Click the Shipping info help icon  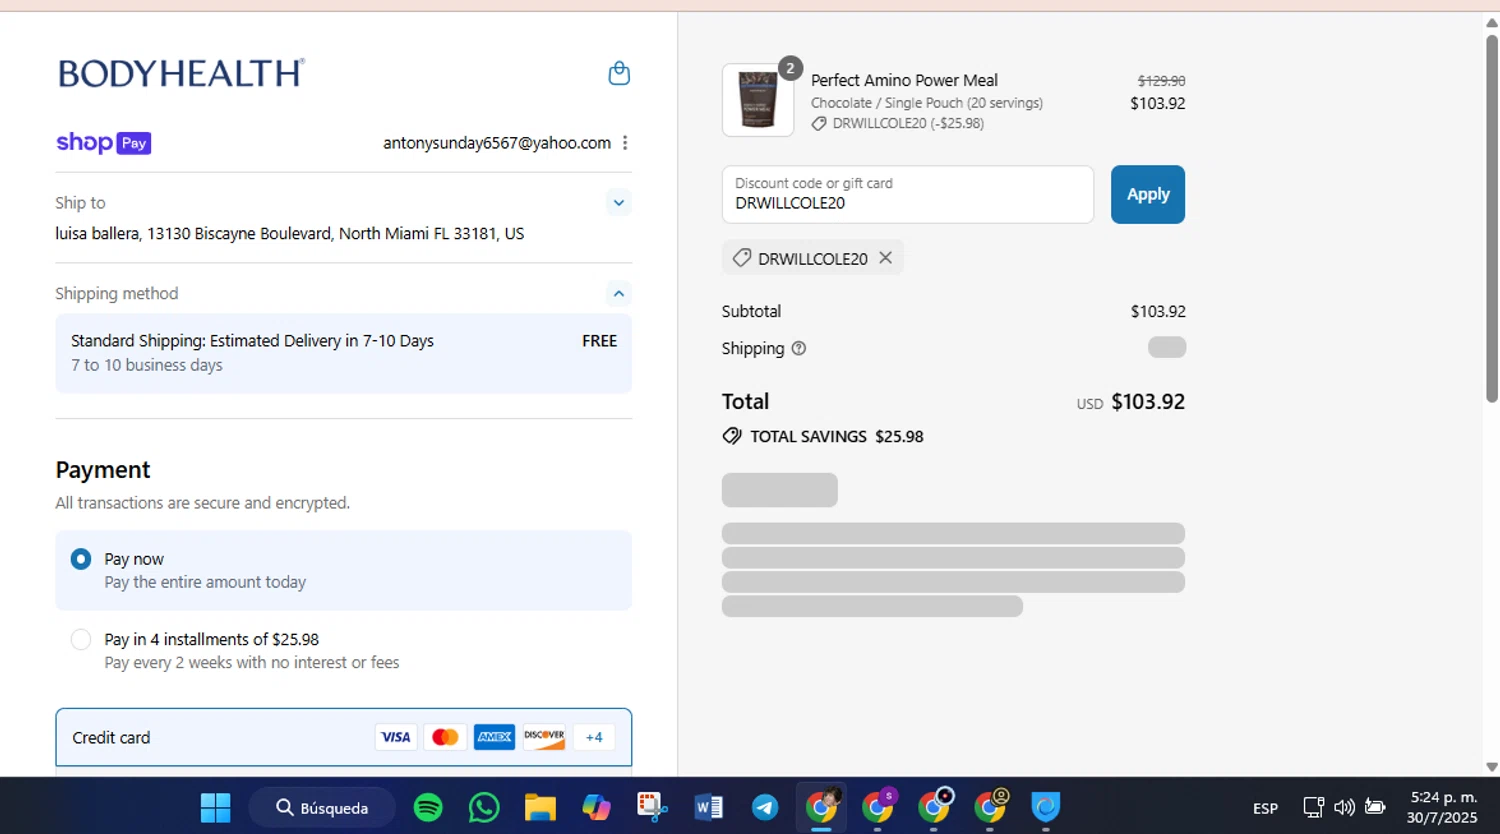[799, 349]
